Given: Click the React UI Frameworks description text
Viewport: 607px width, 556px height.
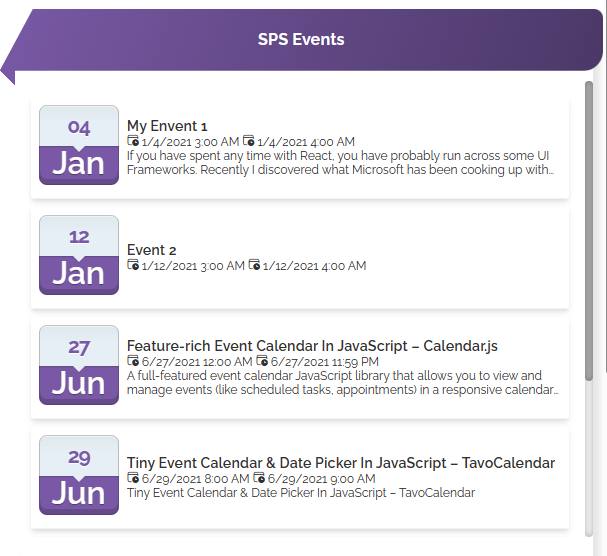Looking at the screenshot, I should point(341,163).
